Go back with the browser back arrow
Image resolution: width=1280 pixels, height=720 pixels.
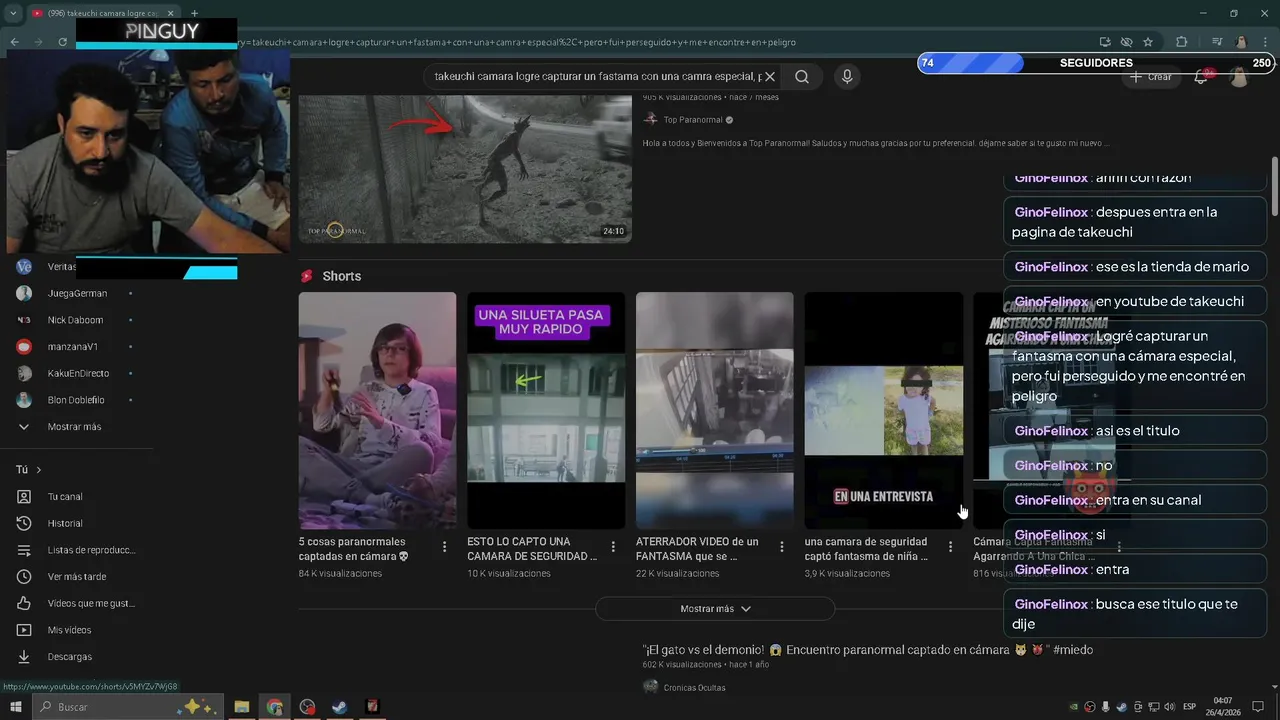[14, 42]
